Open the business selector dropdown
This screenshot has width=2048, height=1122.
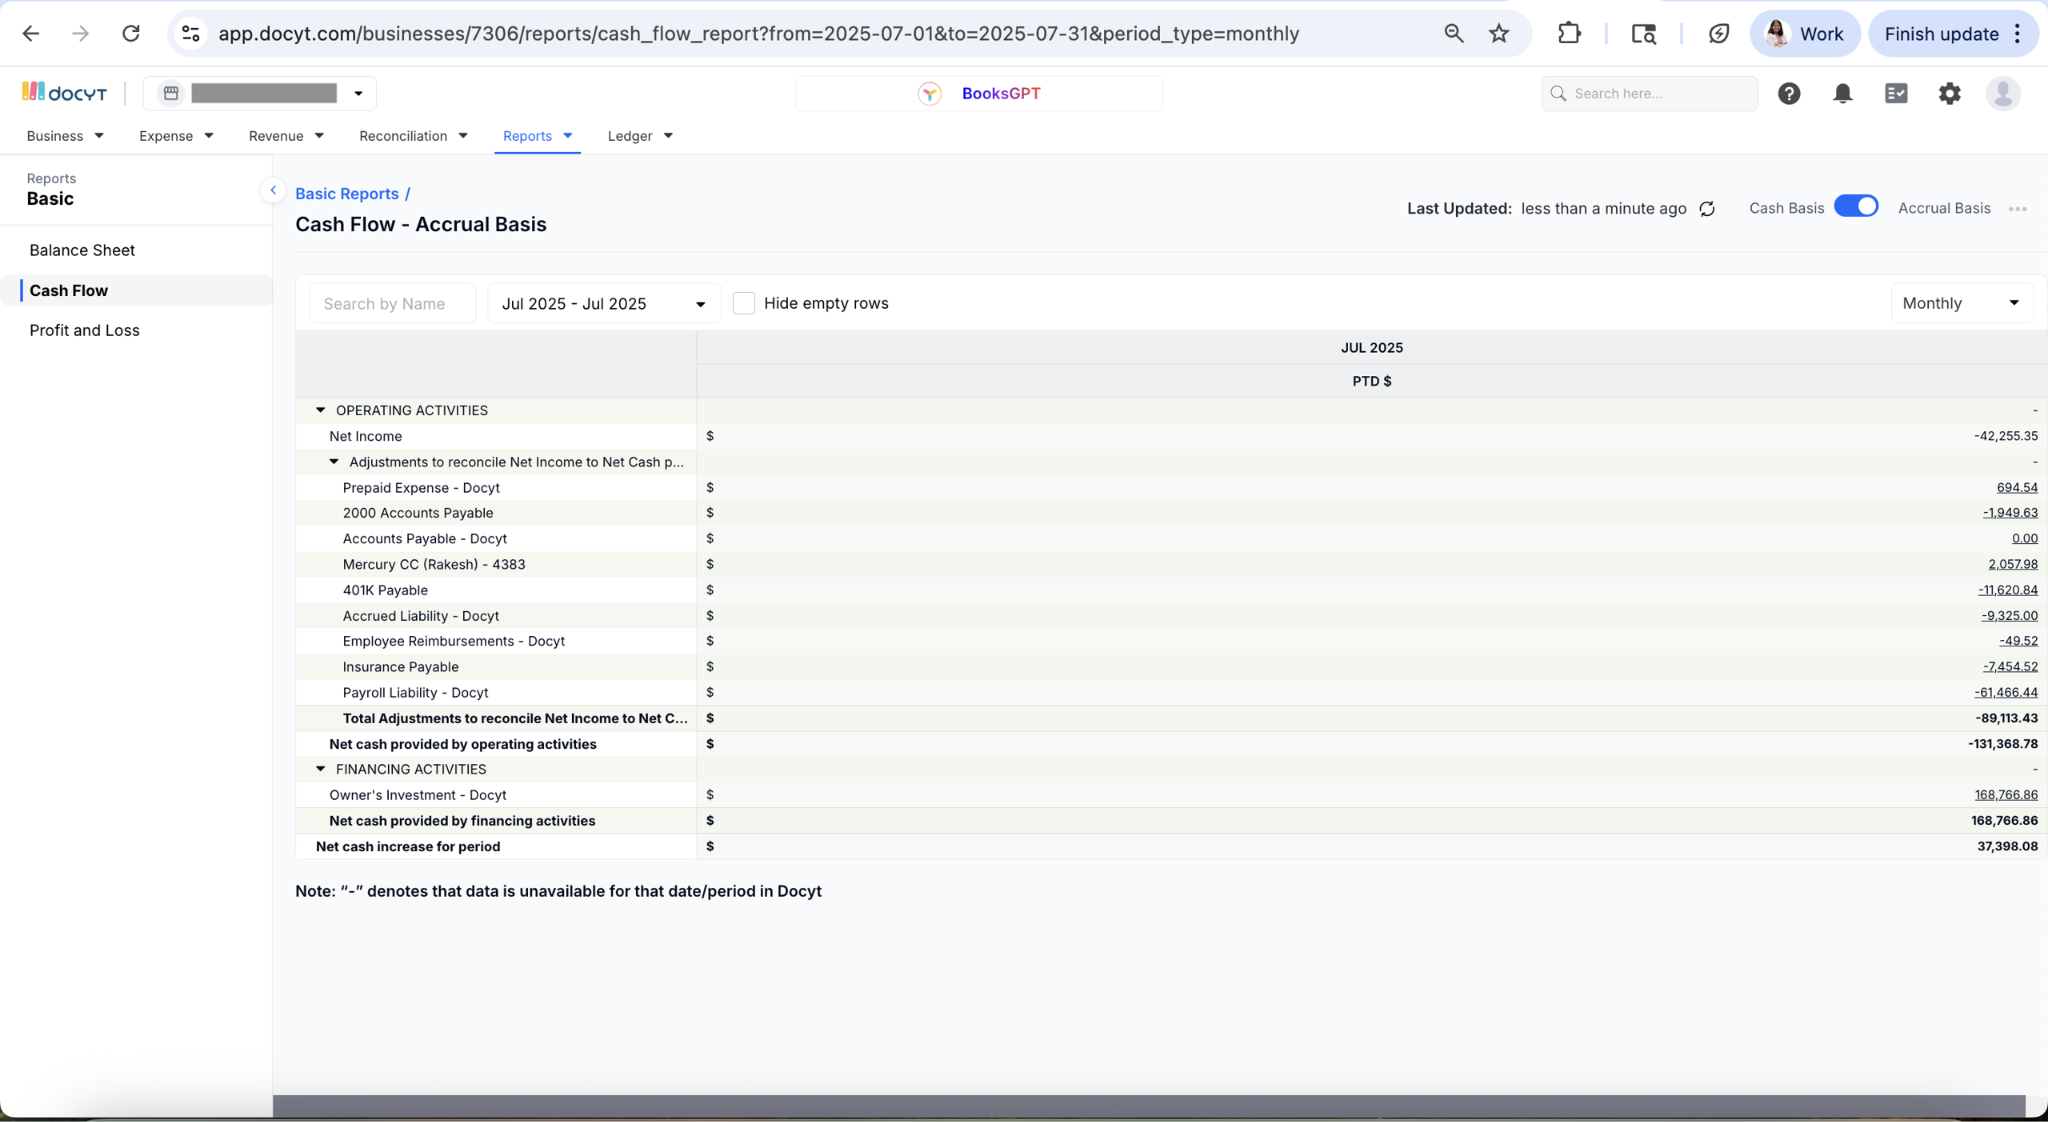[260, 93]
